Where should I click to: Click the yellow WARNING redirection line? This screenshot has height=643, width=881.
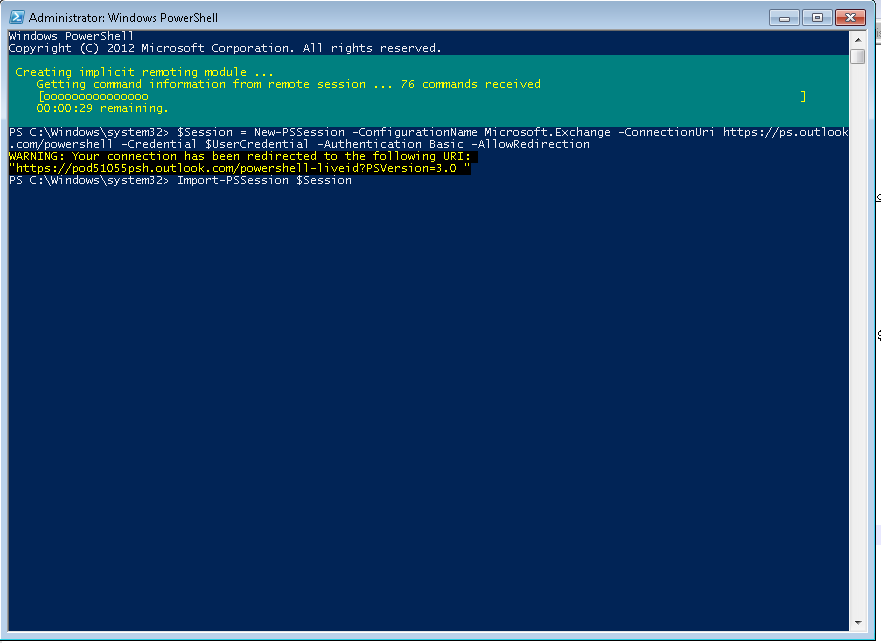coord(240,156)
